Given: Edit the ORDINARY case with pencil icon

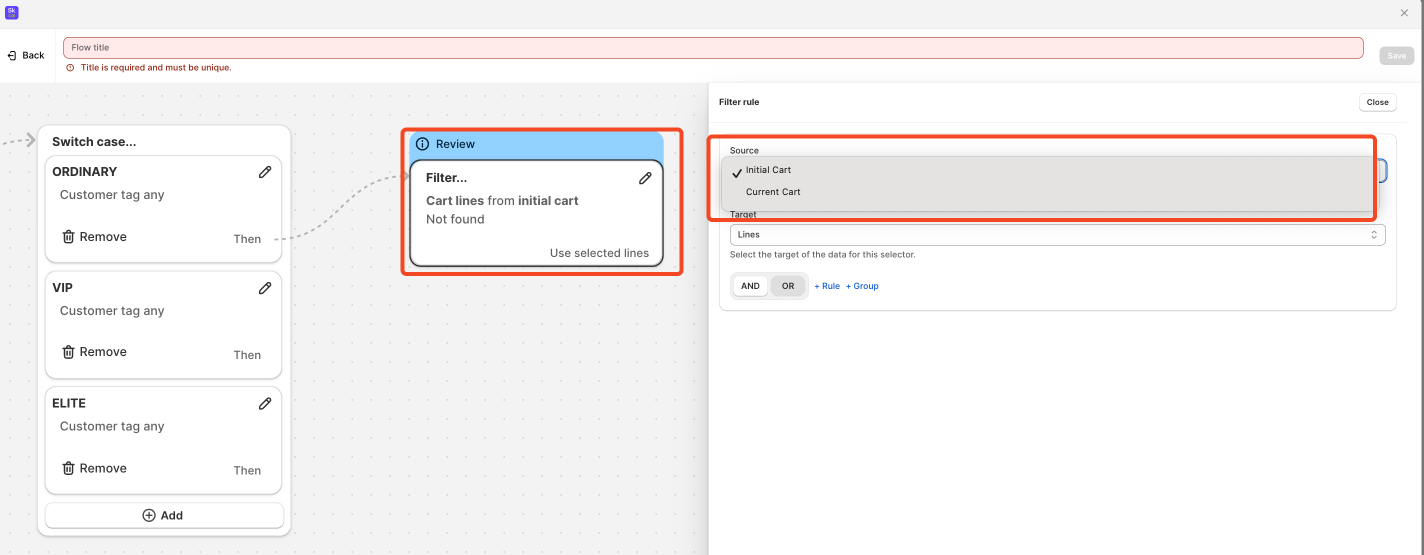Looking at the screenshot, I should 265,172.
